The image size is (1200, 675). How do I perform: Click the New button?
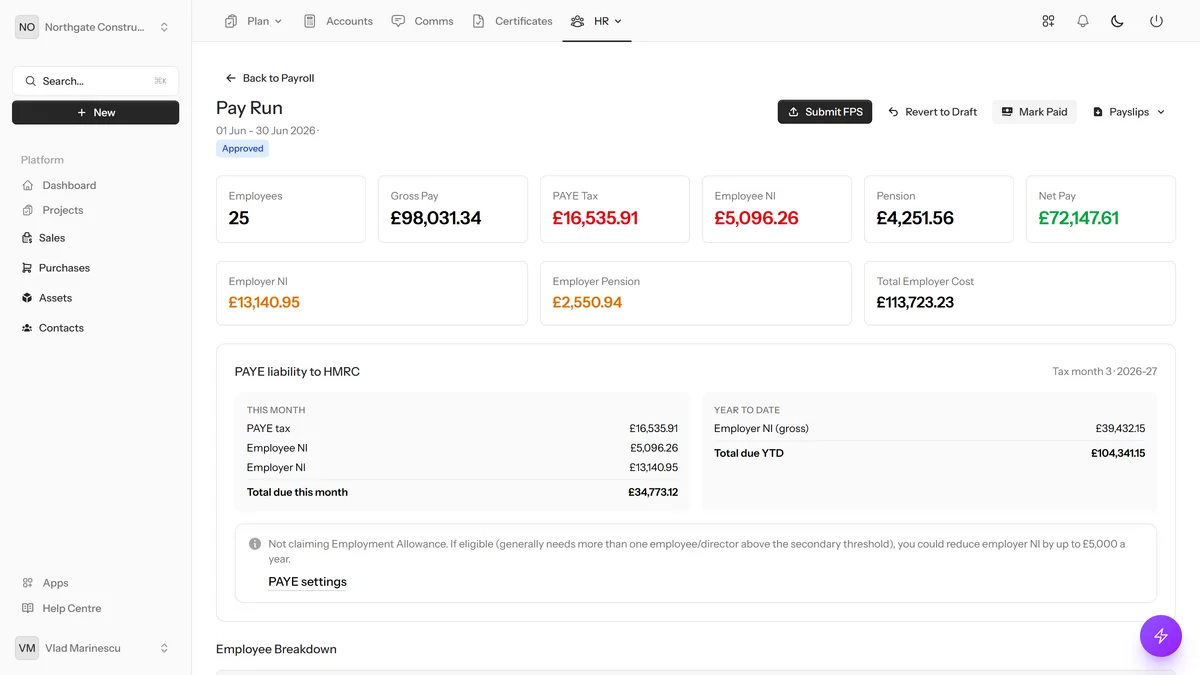pos(96,113)
